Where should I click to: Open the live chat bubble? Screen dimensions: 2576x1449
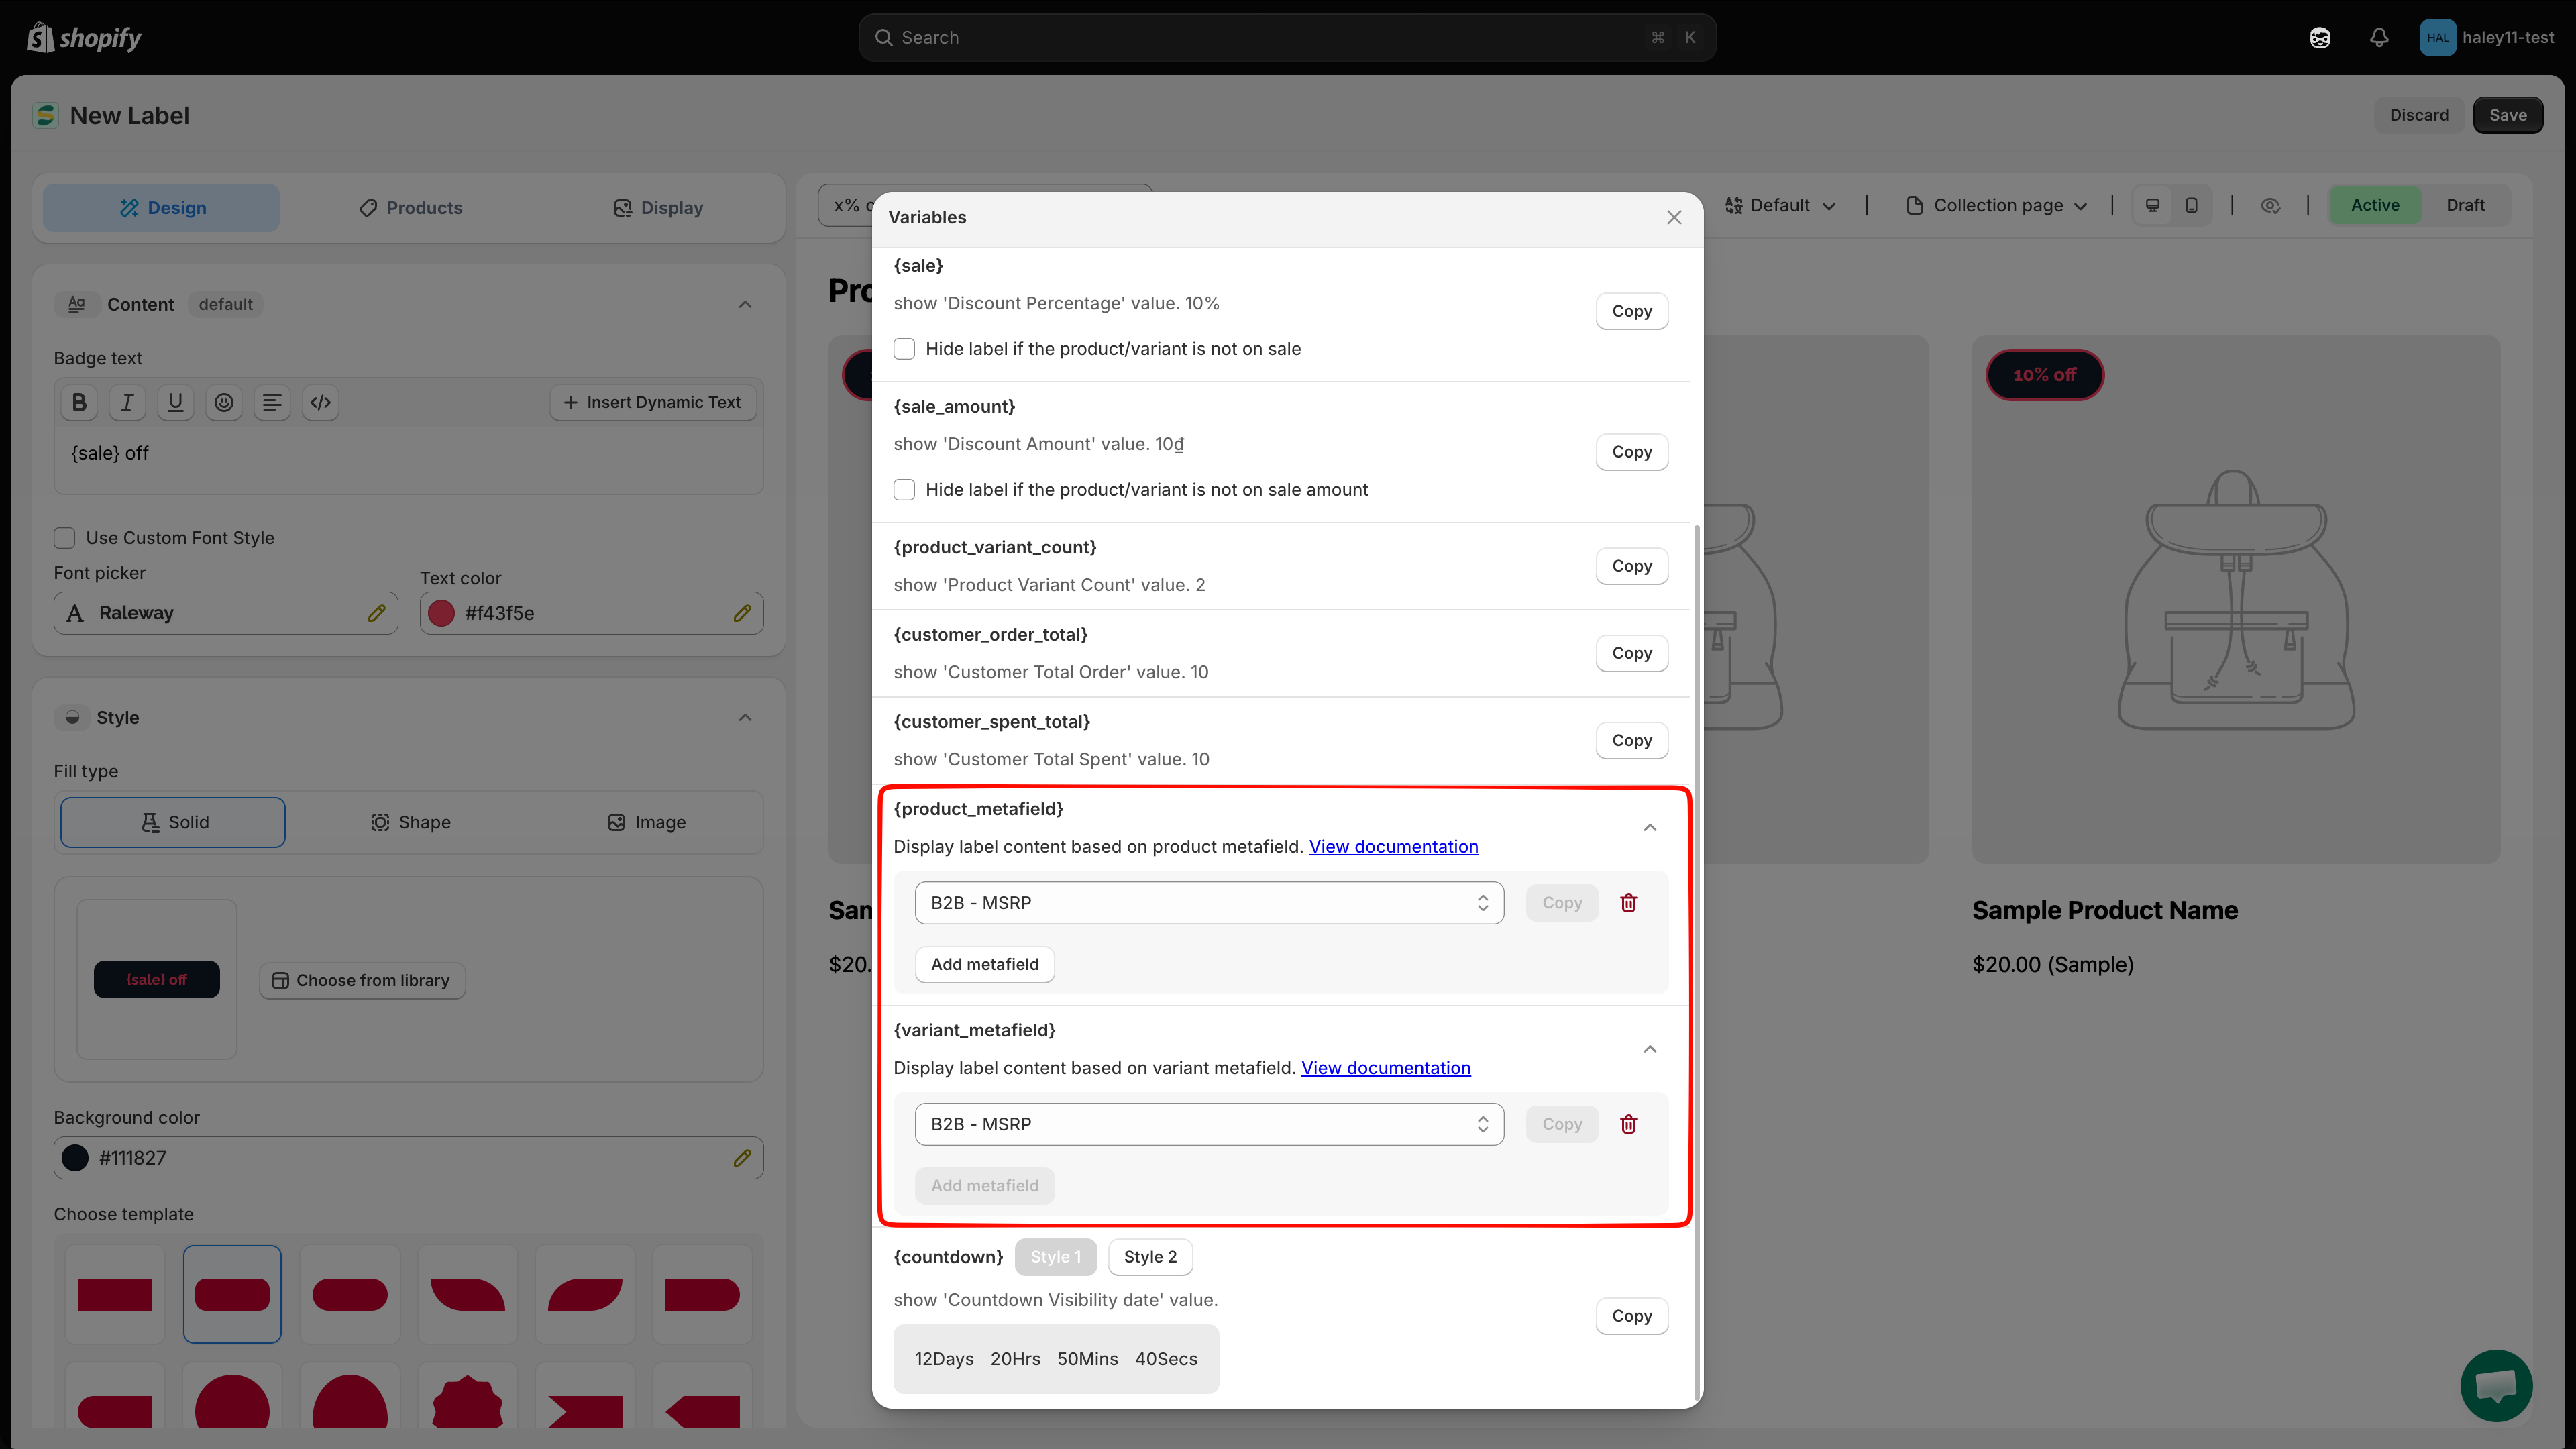tap(2496, 1385)
